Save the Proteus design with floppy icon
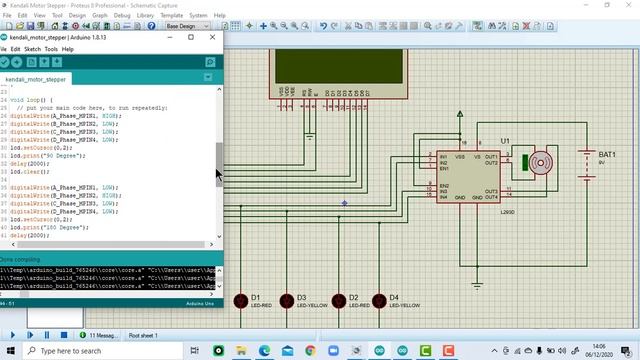Viewport: 640px width, 360px height. click(x=30, y=26)
